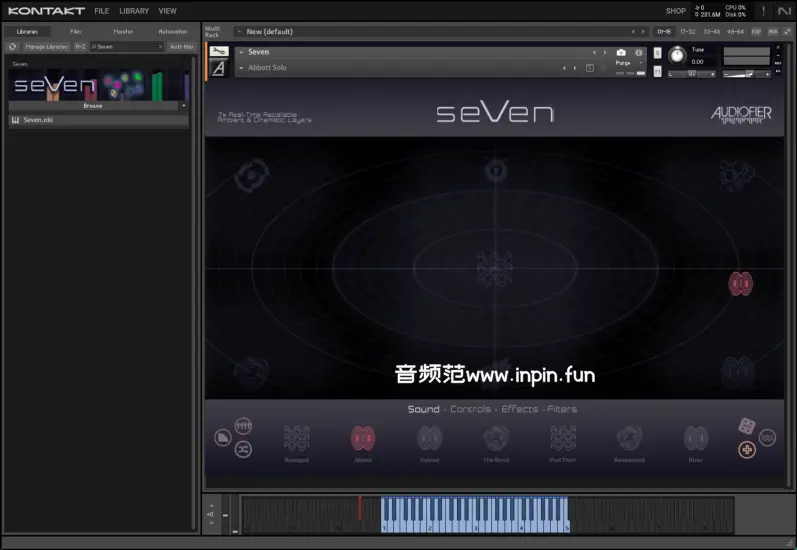This screenshot has width=797, height=550.
Task: Open the Abbott Solo snapshot dropdown
Action: 241,68
